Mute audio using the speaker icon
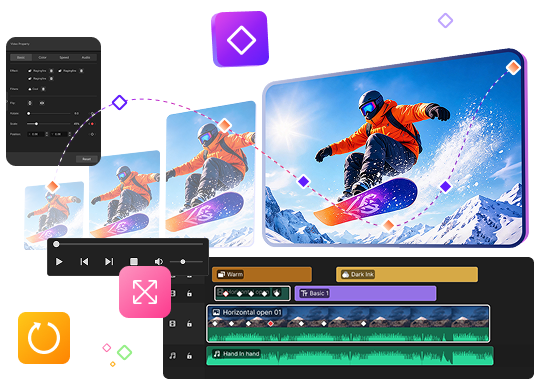The image size is (540, 390). 158,262
